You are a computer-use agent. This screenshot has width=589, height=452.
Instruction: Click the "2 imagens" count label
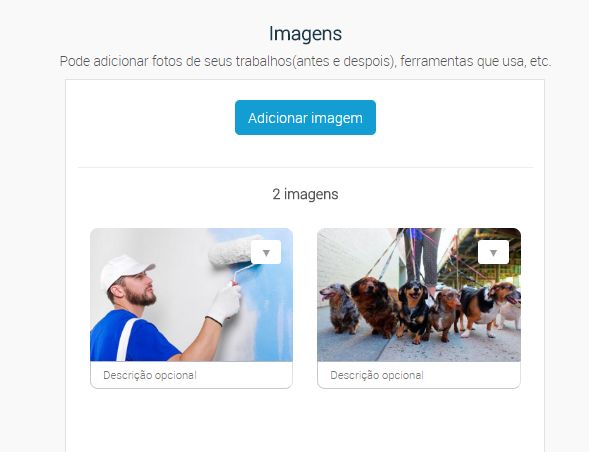[305, 194]
